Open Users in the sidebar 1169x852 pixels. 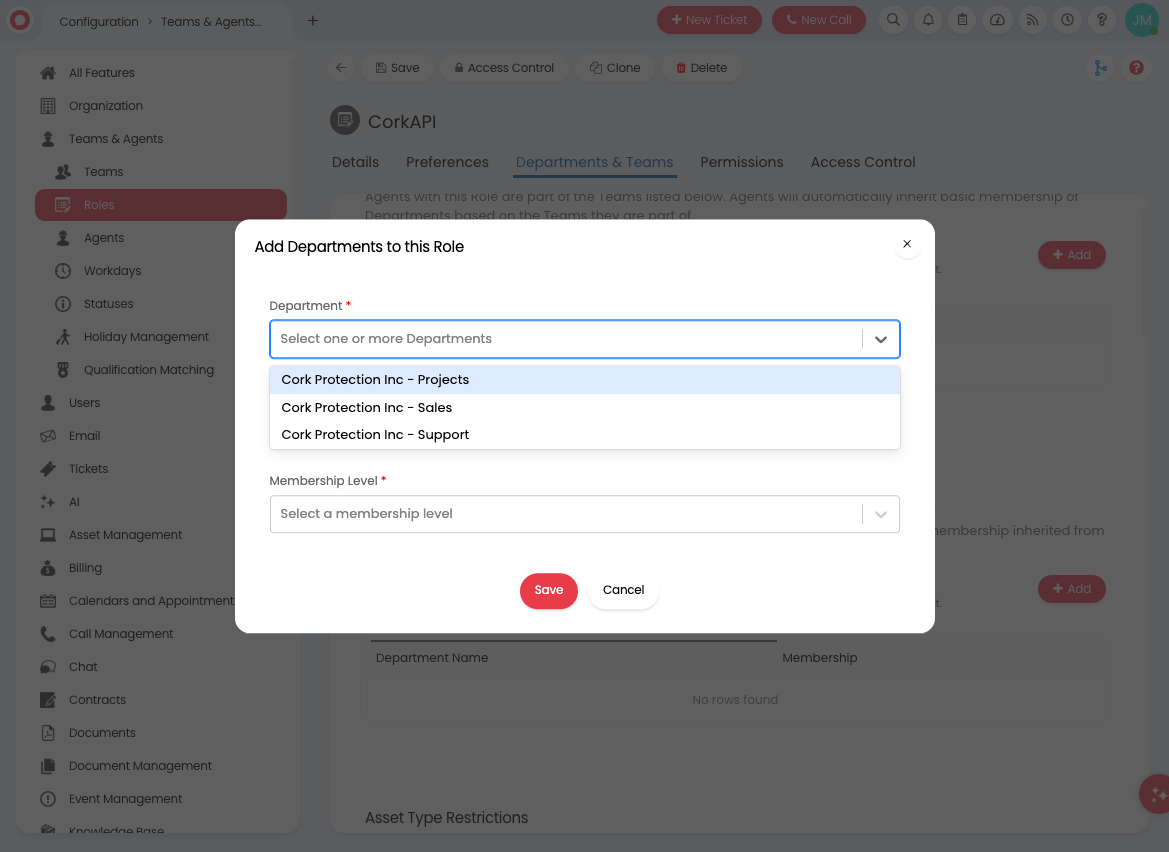[x=84, y=403]
